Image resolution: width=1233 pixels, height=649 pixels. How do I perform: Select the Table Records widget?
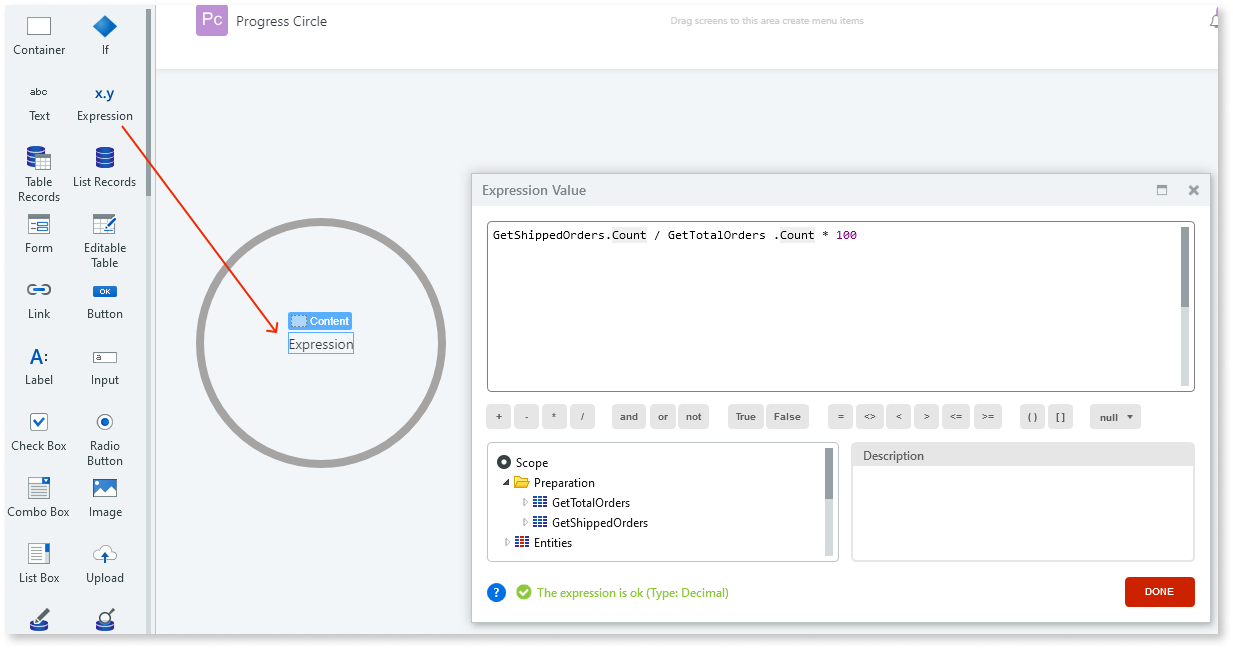point(38,170)
